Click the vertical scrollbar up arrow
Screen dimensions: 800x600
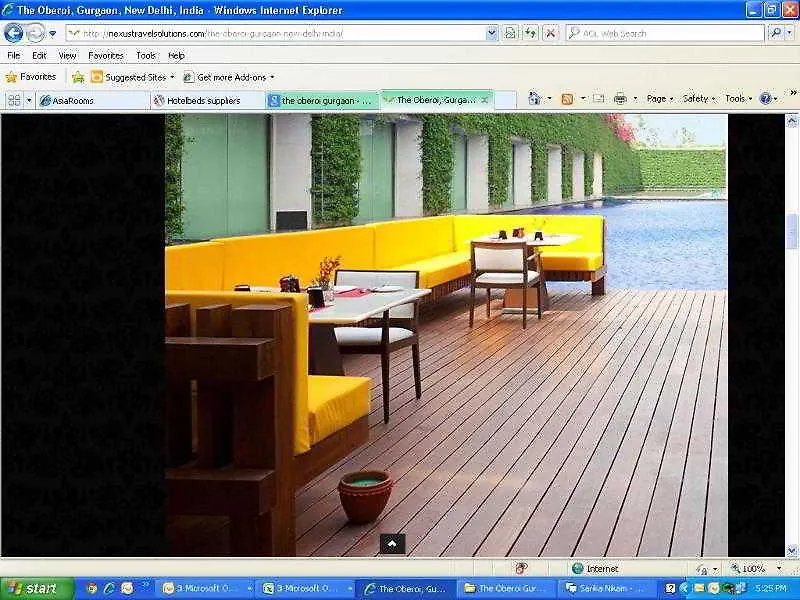pos(792,121)
